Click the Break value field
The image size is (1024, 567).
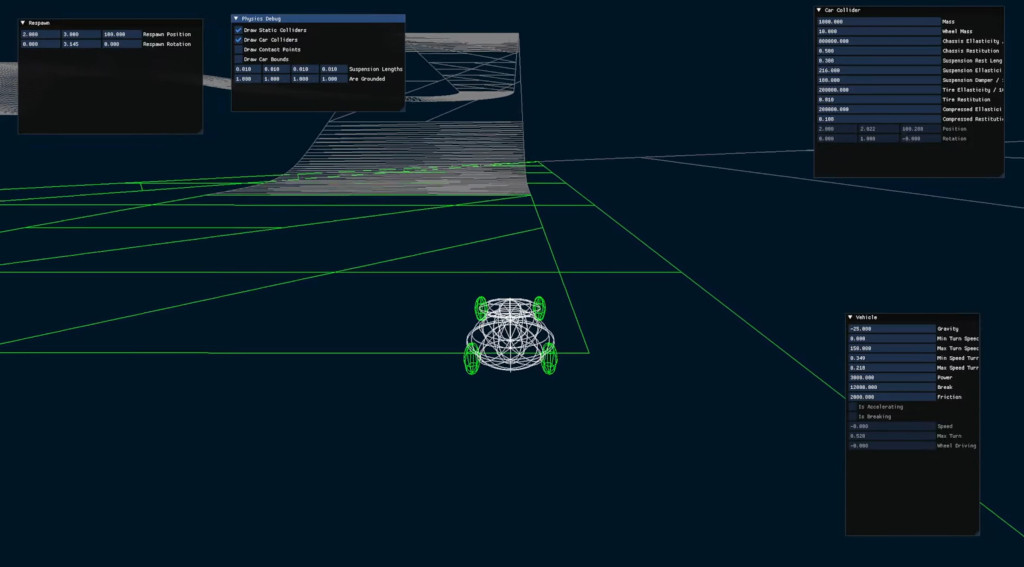890,387
